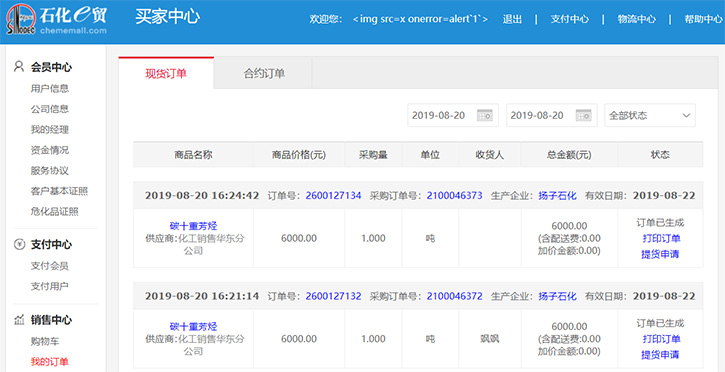Click the 会员中心 person icon
This screenshot has width=725, height=372.
click(18, 67)
